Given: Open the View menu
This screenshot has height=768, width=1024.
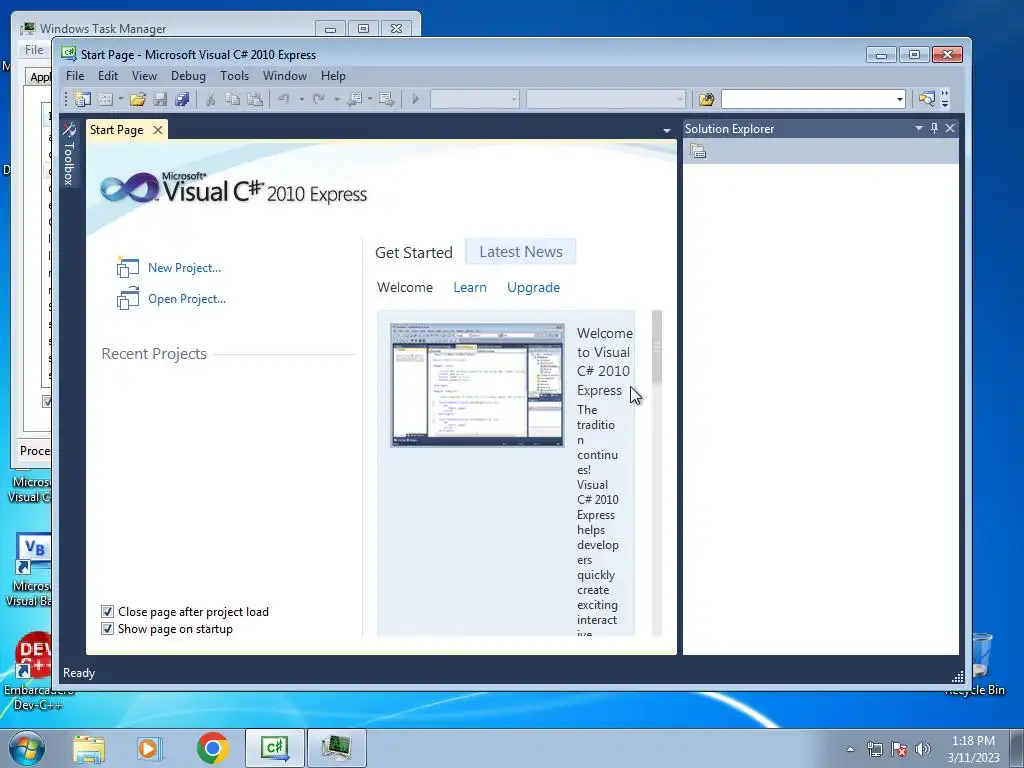Looking at the screenshot, I should 144,76.
